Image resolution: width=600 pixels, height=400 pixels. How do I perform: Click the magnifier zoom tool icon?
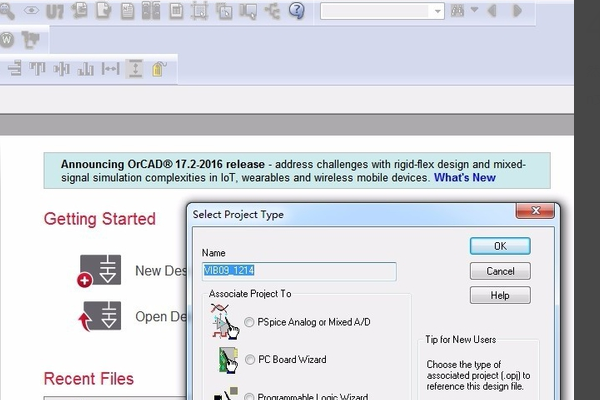point(7,11)
